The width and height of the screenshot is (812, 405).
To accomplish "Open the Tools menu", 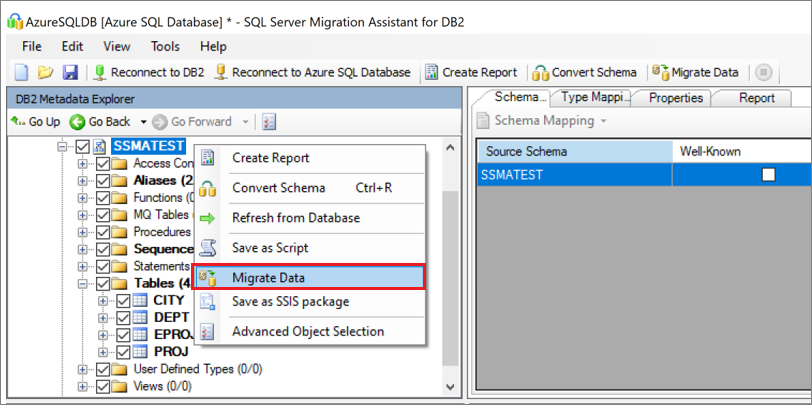I will pos(165,46).
